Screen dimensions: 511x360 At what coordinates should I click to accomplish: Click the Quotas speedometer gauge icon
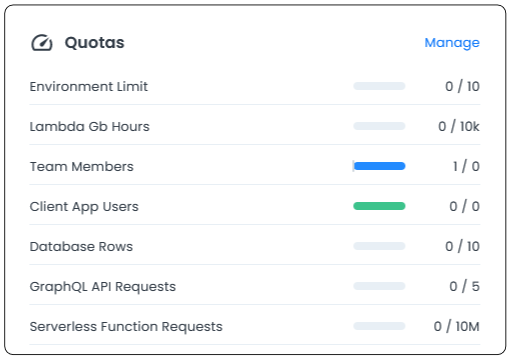click(x=42, y=43)
